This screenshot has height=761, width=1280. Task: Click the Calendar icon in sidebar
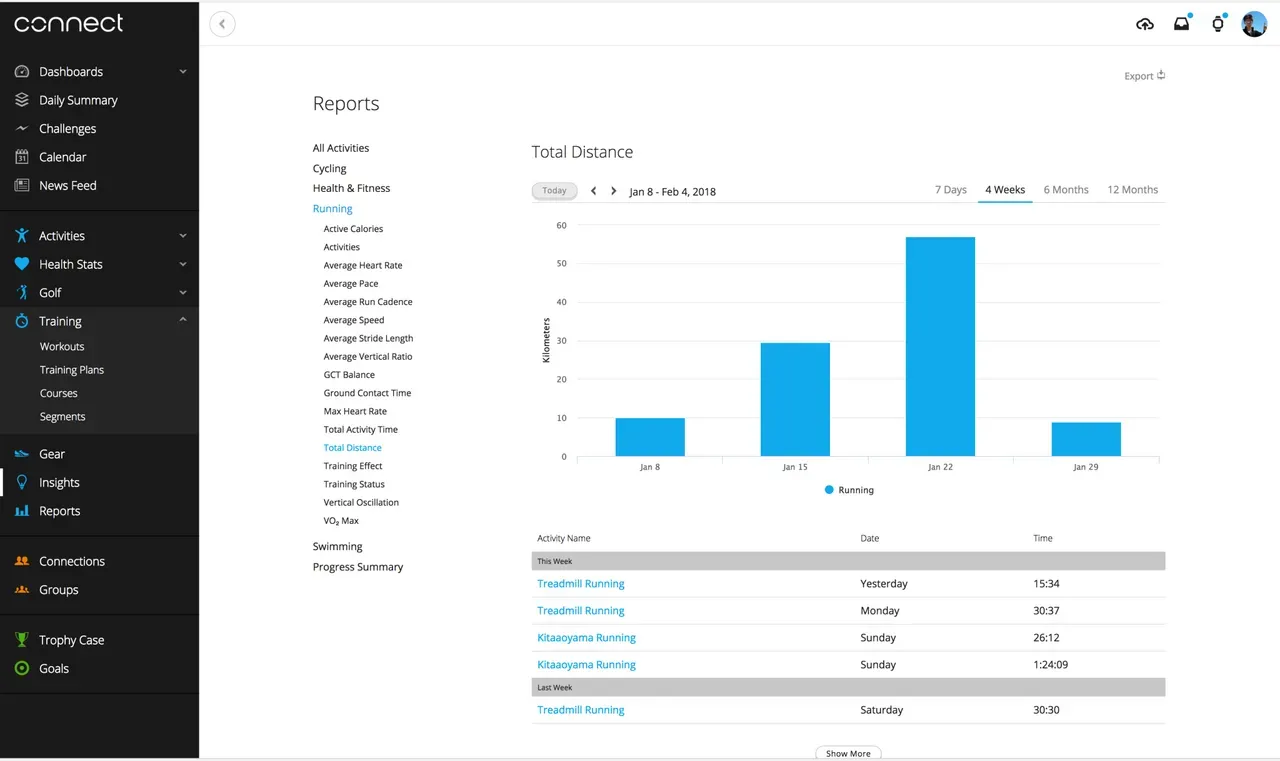tap(22, 157)
